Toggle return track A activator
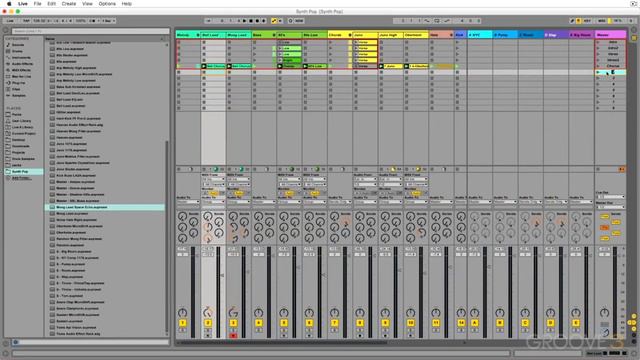The image size is (640, 360). (x=474, y=323)
